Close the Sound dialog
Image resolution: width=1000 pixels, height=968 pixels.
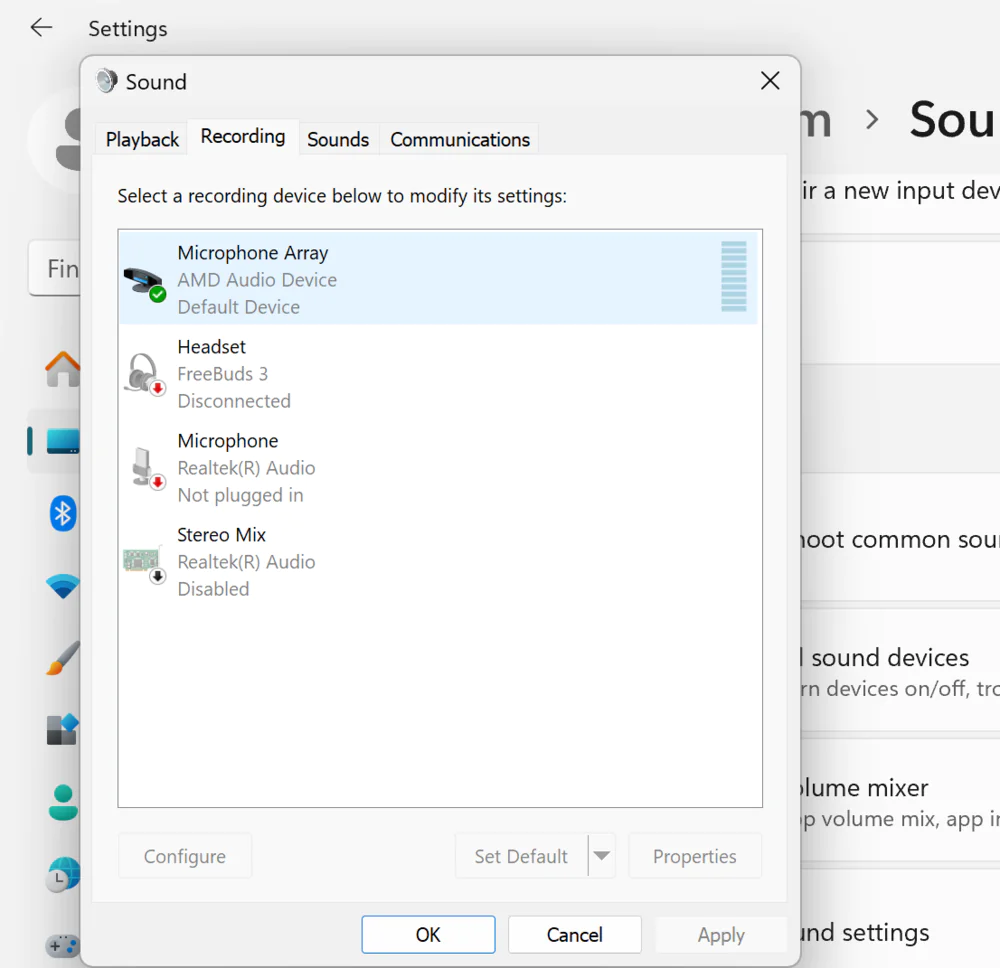tap(770, 81)
